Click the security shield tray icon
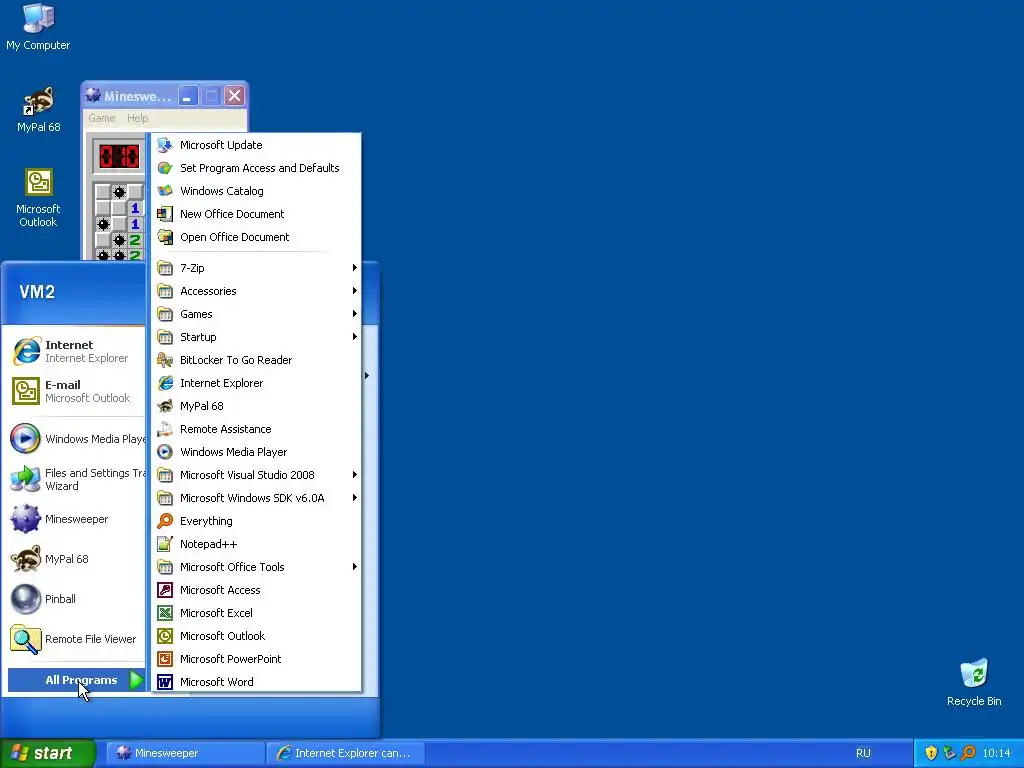 tap(931, 753)
